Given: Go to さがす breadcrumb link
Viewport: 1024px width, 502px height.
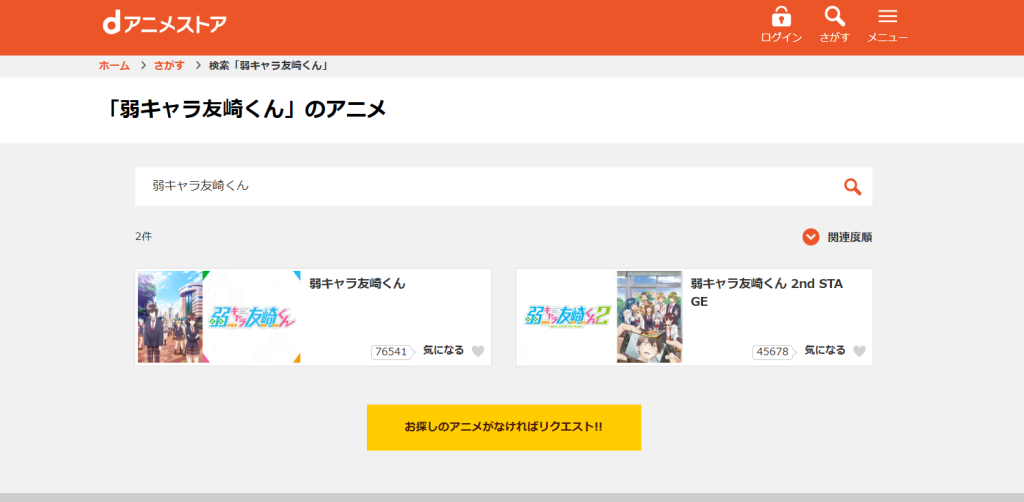Looking at the screenshot, I should (169, 65).
